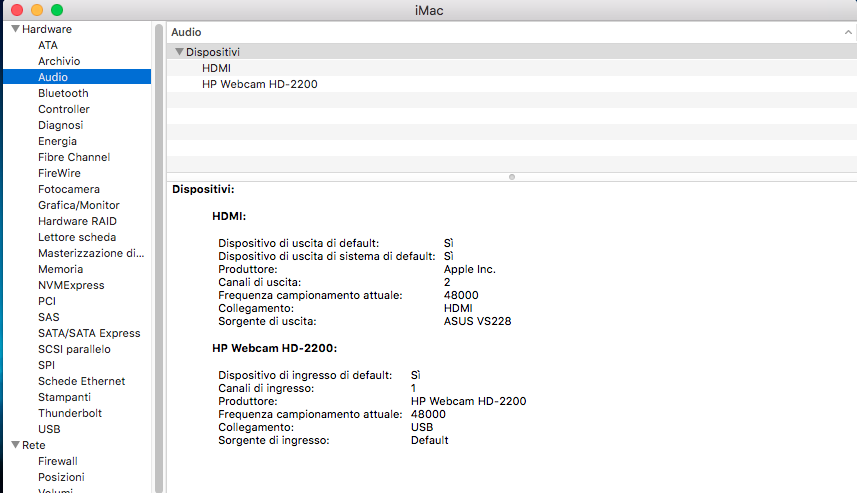Select ATA in the sidebar

tap(48, 45)
